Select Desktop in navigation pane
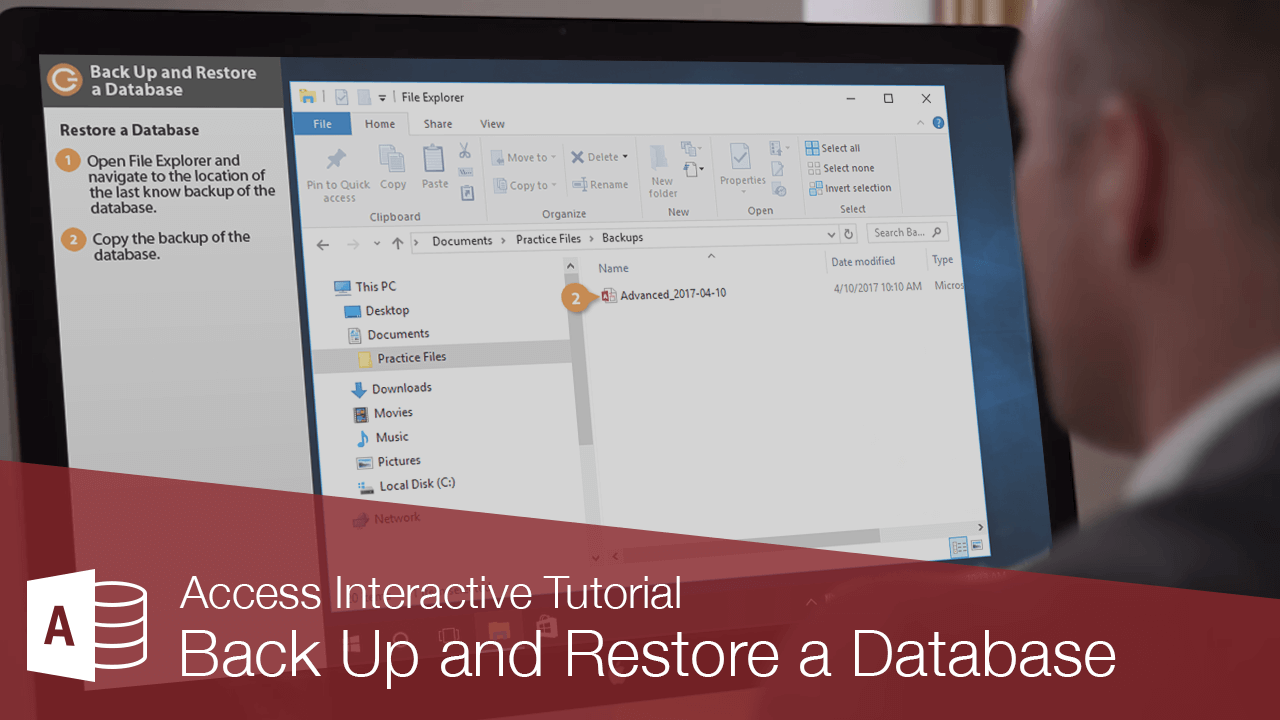 point(376,311)
